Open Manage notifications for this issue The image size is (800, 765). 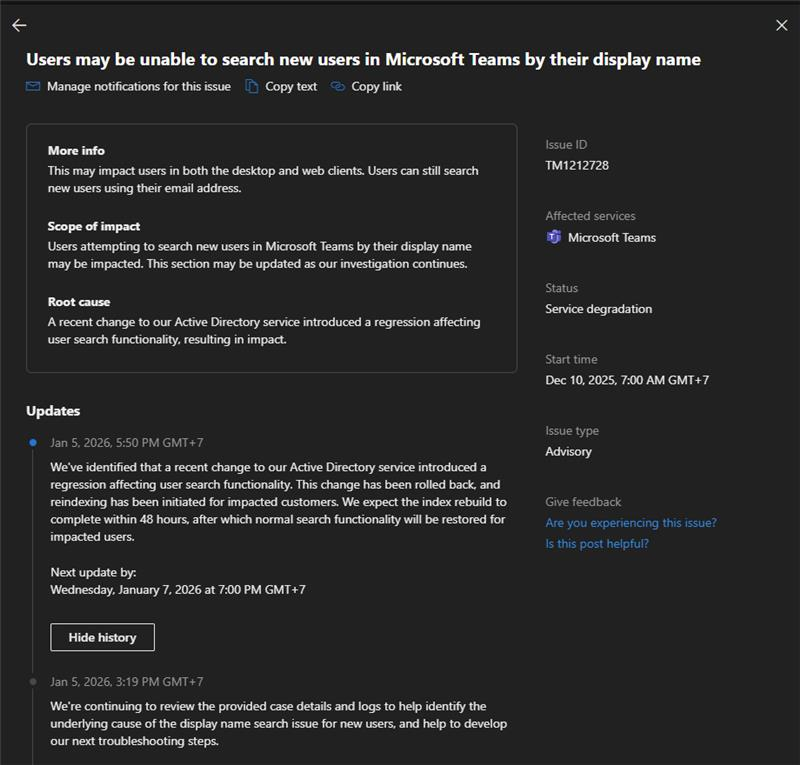[x=139, y=86]
